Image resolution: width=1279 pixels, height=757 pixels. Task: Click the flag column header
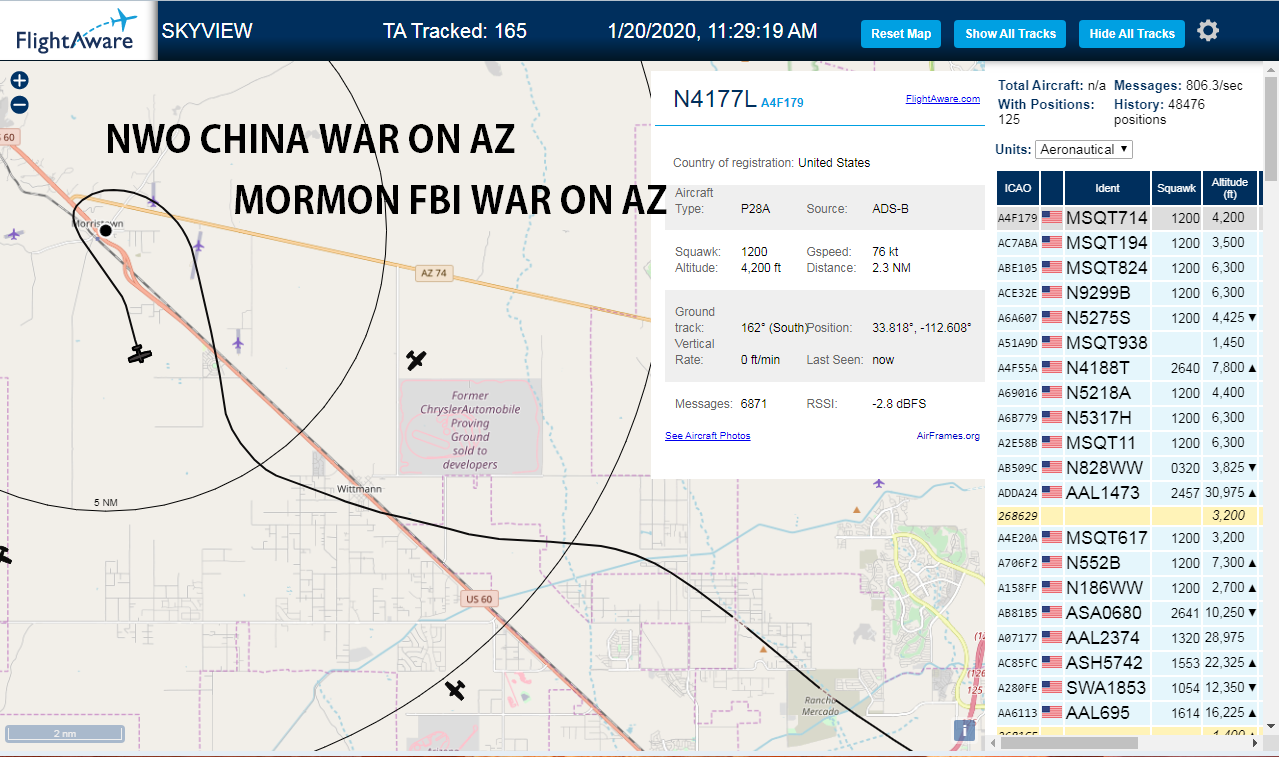(1052, 188)
